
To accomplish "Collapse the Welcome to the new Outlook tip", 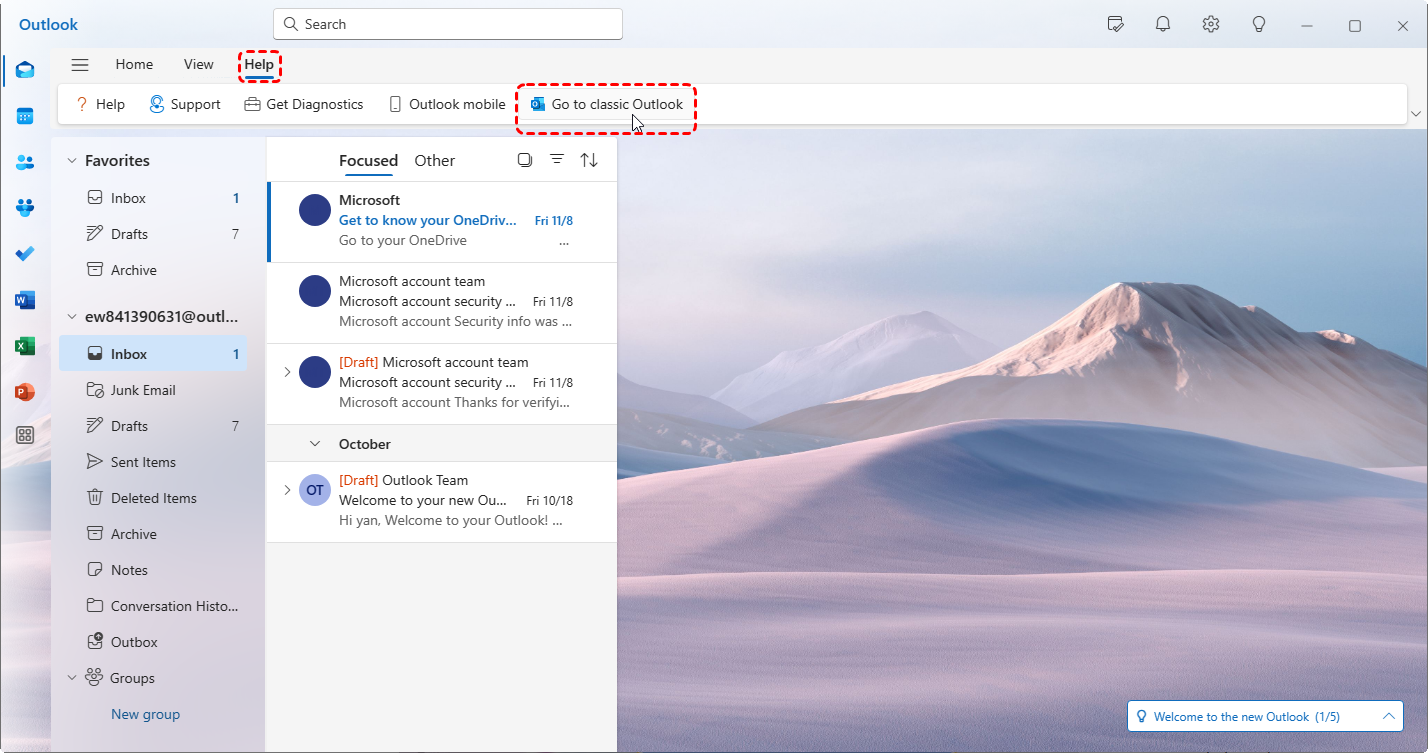I will 1388,716.
